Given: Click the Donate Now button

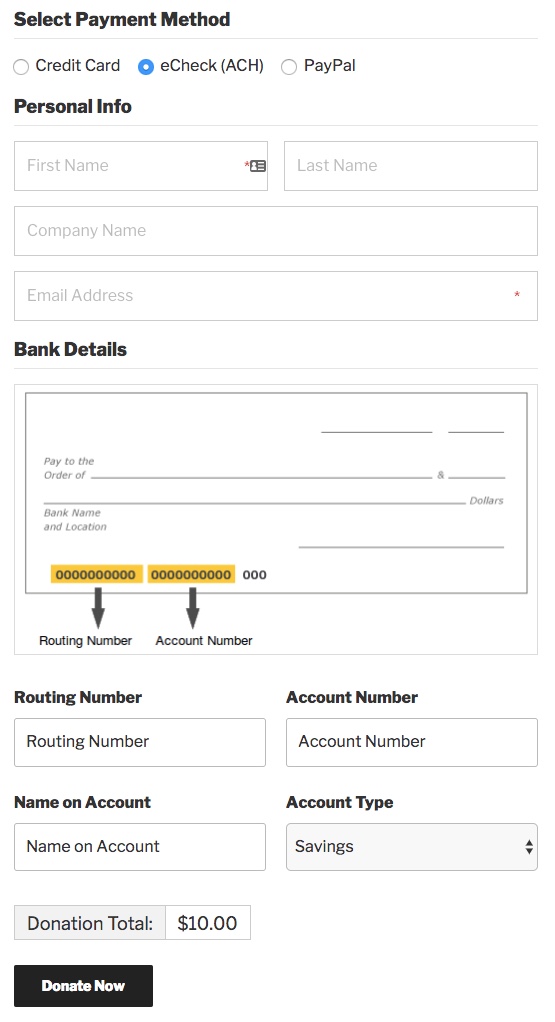Looking at the screenshot, I should pos(83,986).
